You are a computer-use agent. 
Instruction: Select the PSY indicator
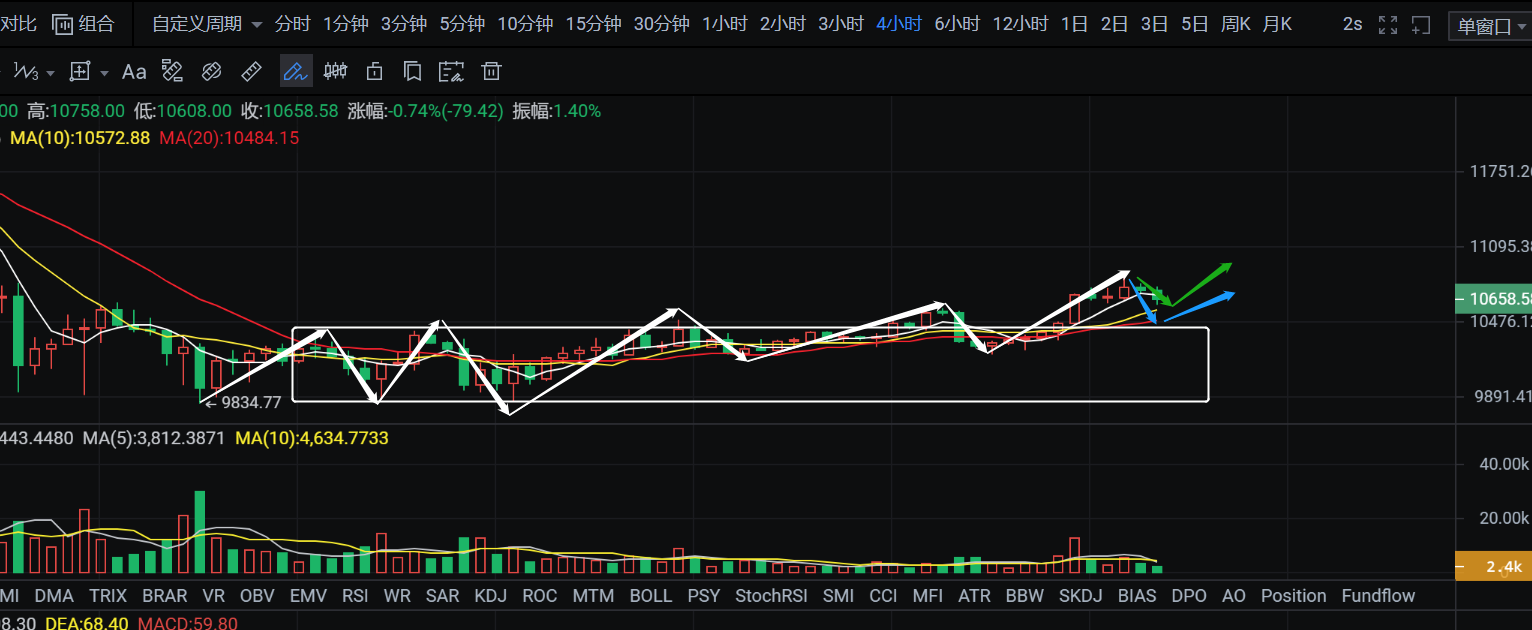click(704, 596)
